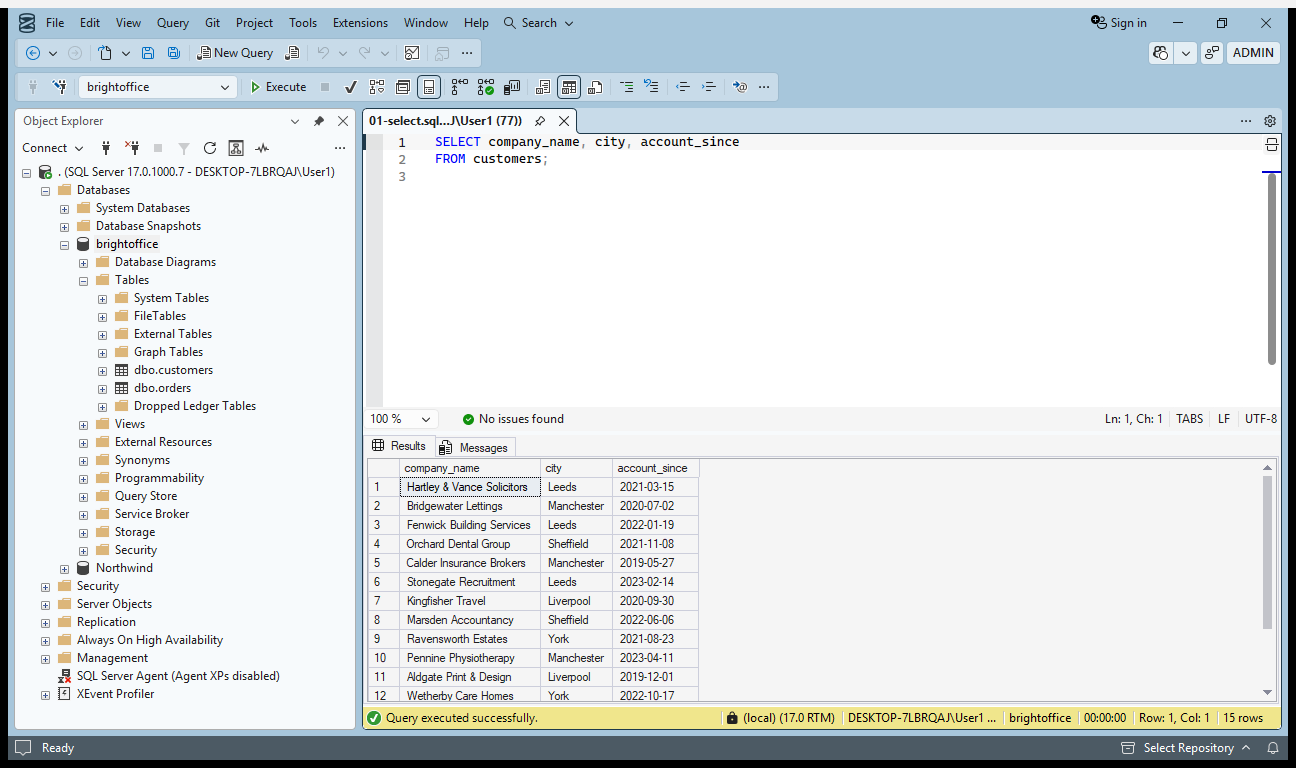Click the Decrease Indent icon

click(683, 87)
